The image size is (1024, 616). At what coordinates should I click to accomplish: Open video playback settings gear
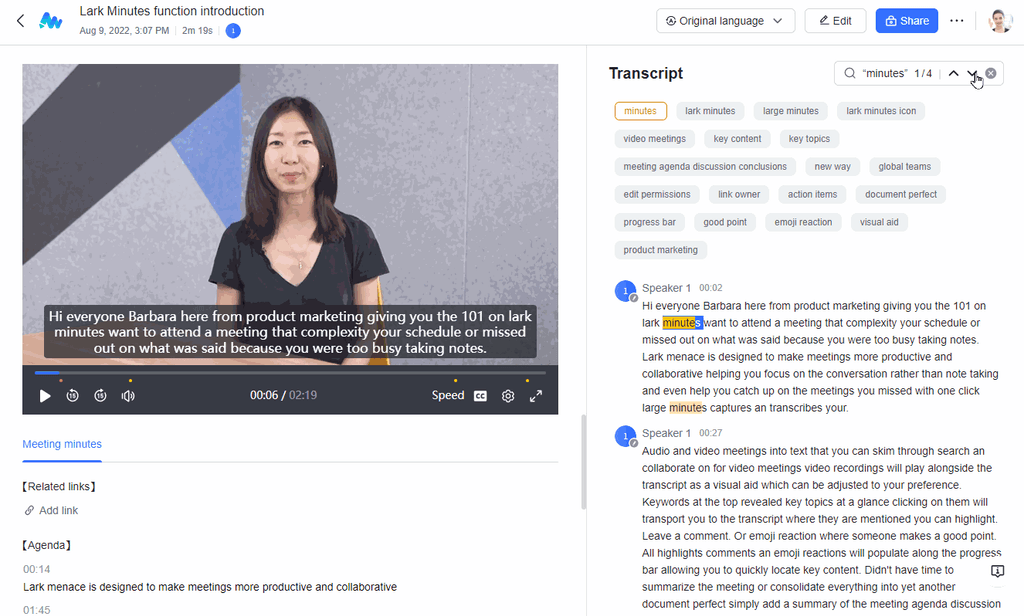507,395
